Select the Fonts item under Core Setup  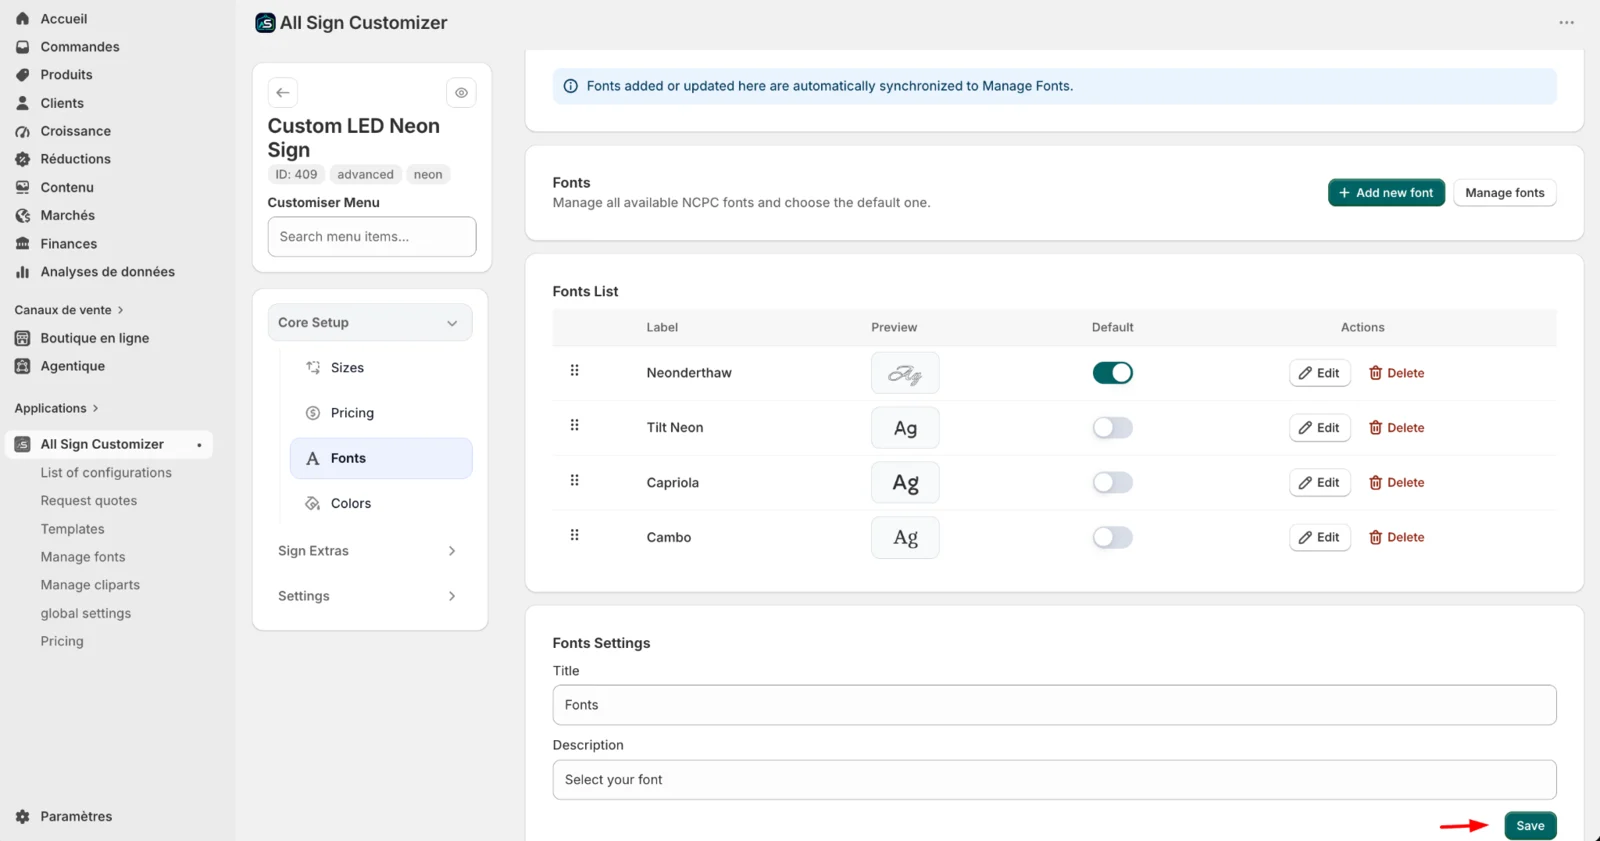click(381, 458)
